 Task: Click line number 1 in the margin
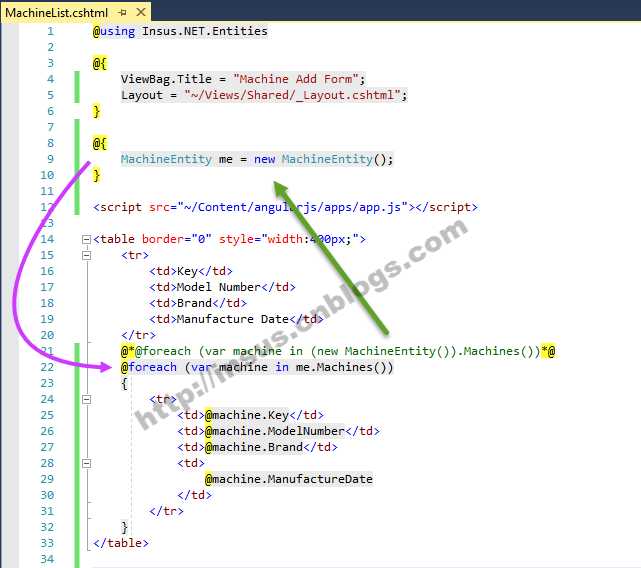click(x=50, y=31)
